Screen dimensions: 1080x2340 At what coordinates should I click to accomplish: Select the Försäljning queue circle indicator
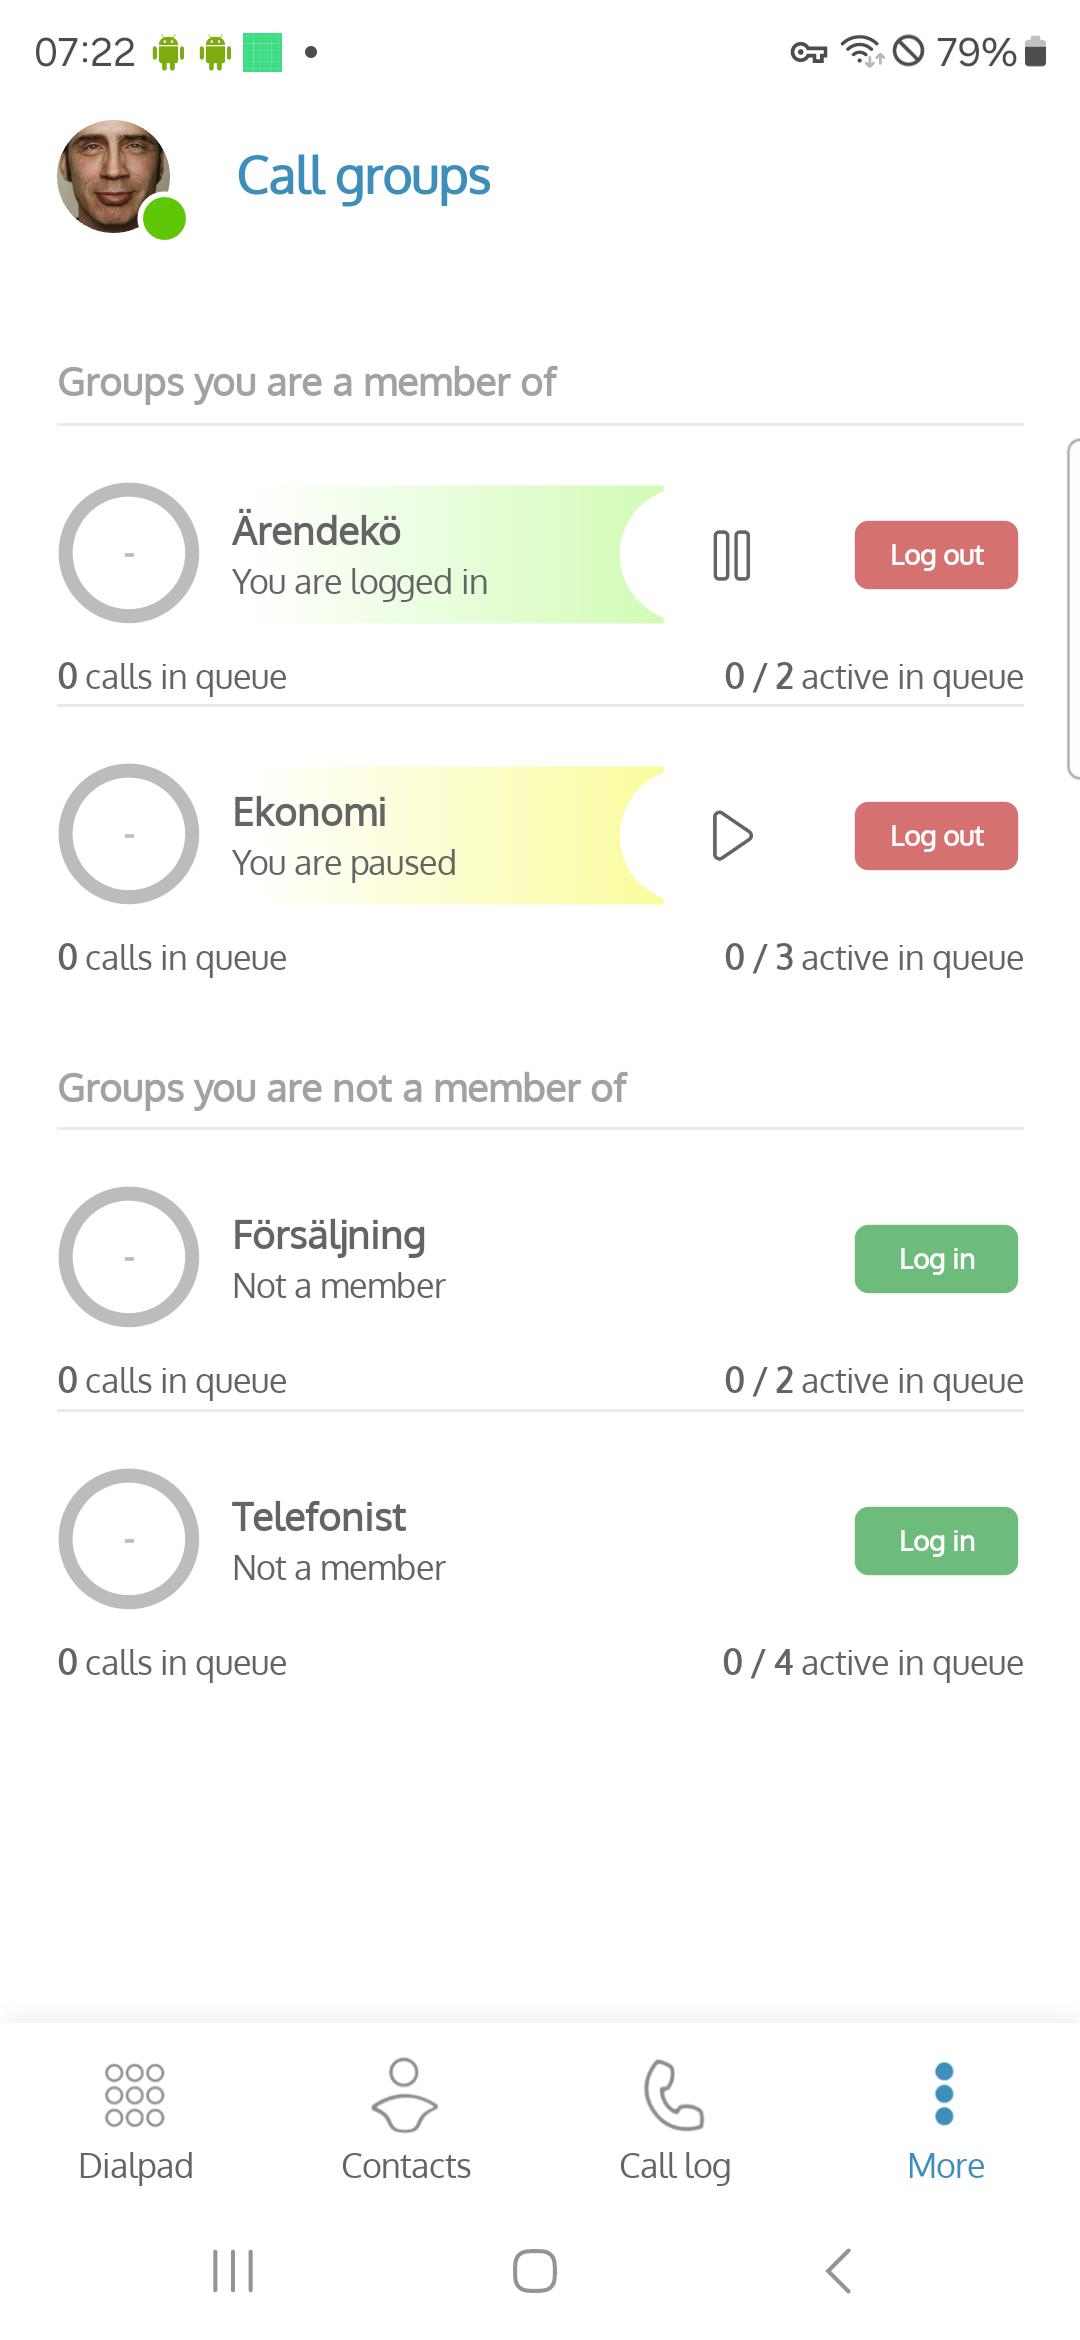(x=129, y=1257)
